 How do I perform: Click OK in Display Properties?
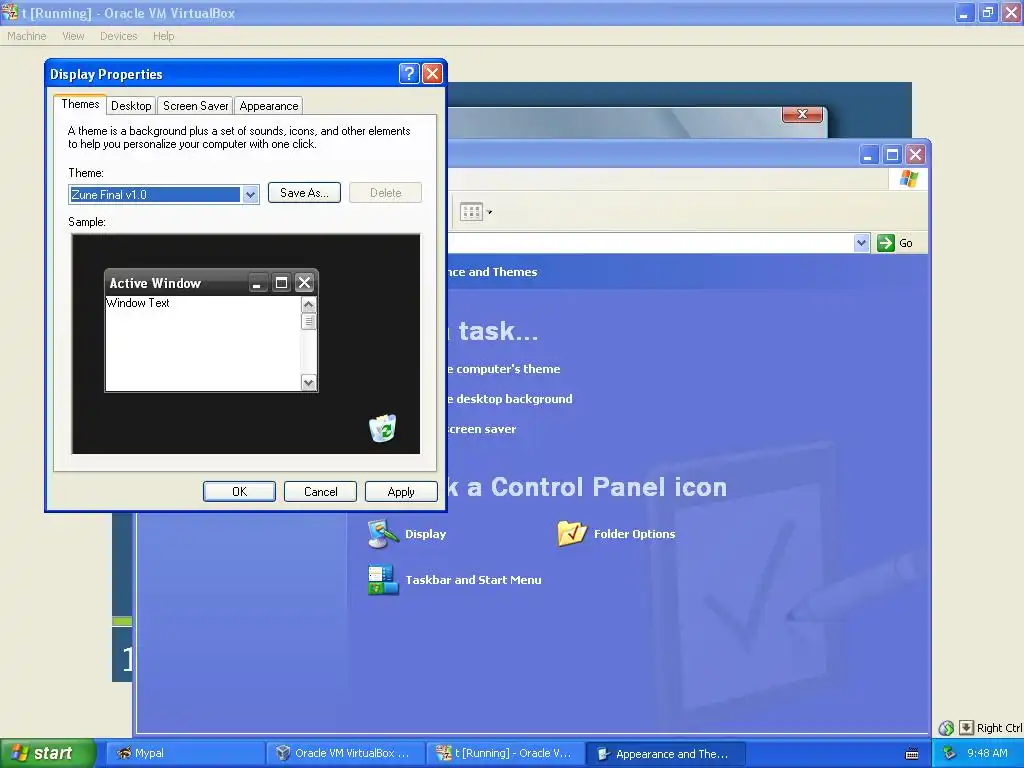click(x=239, y=492)
